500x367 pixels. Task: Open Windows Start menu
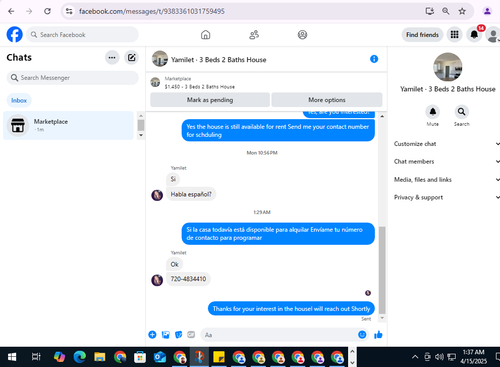pos(12,357)
